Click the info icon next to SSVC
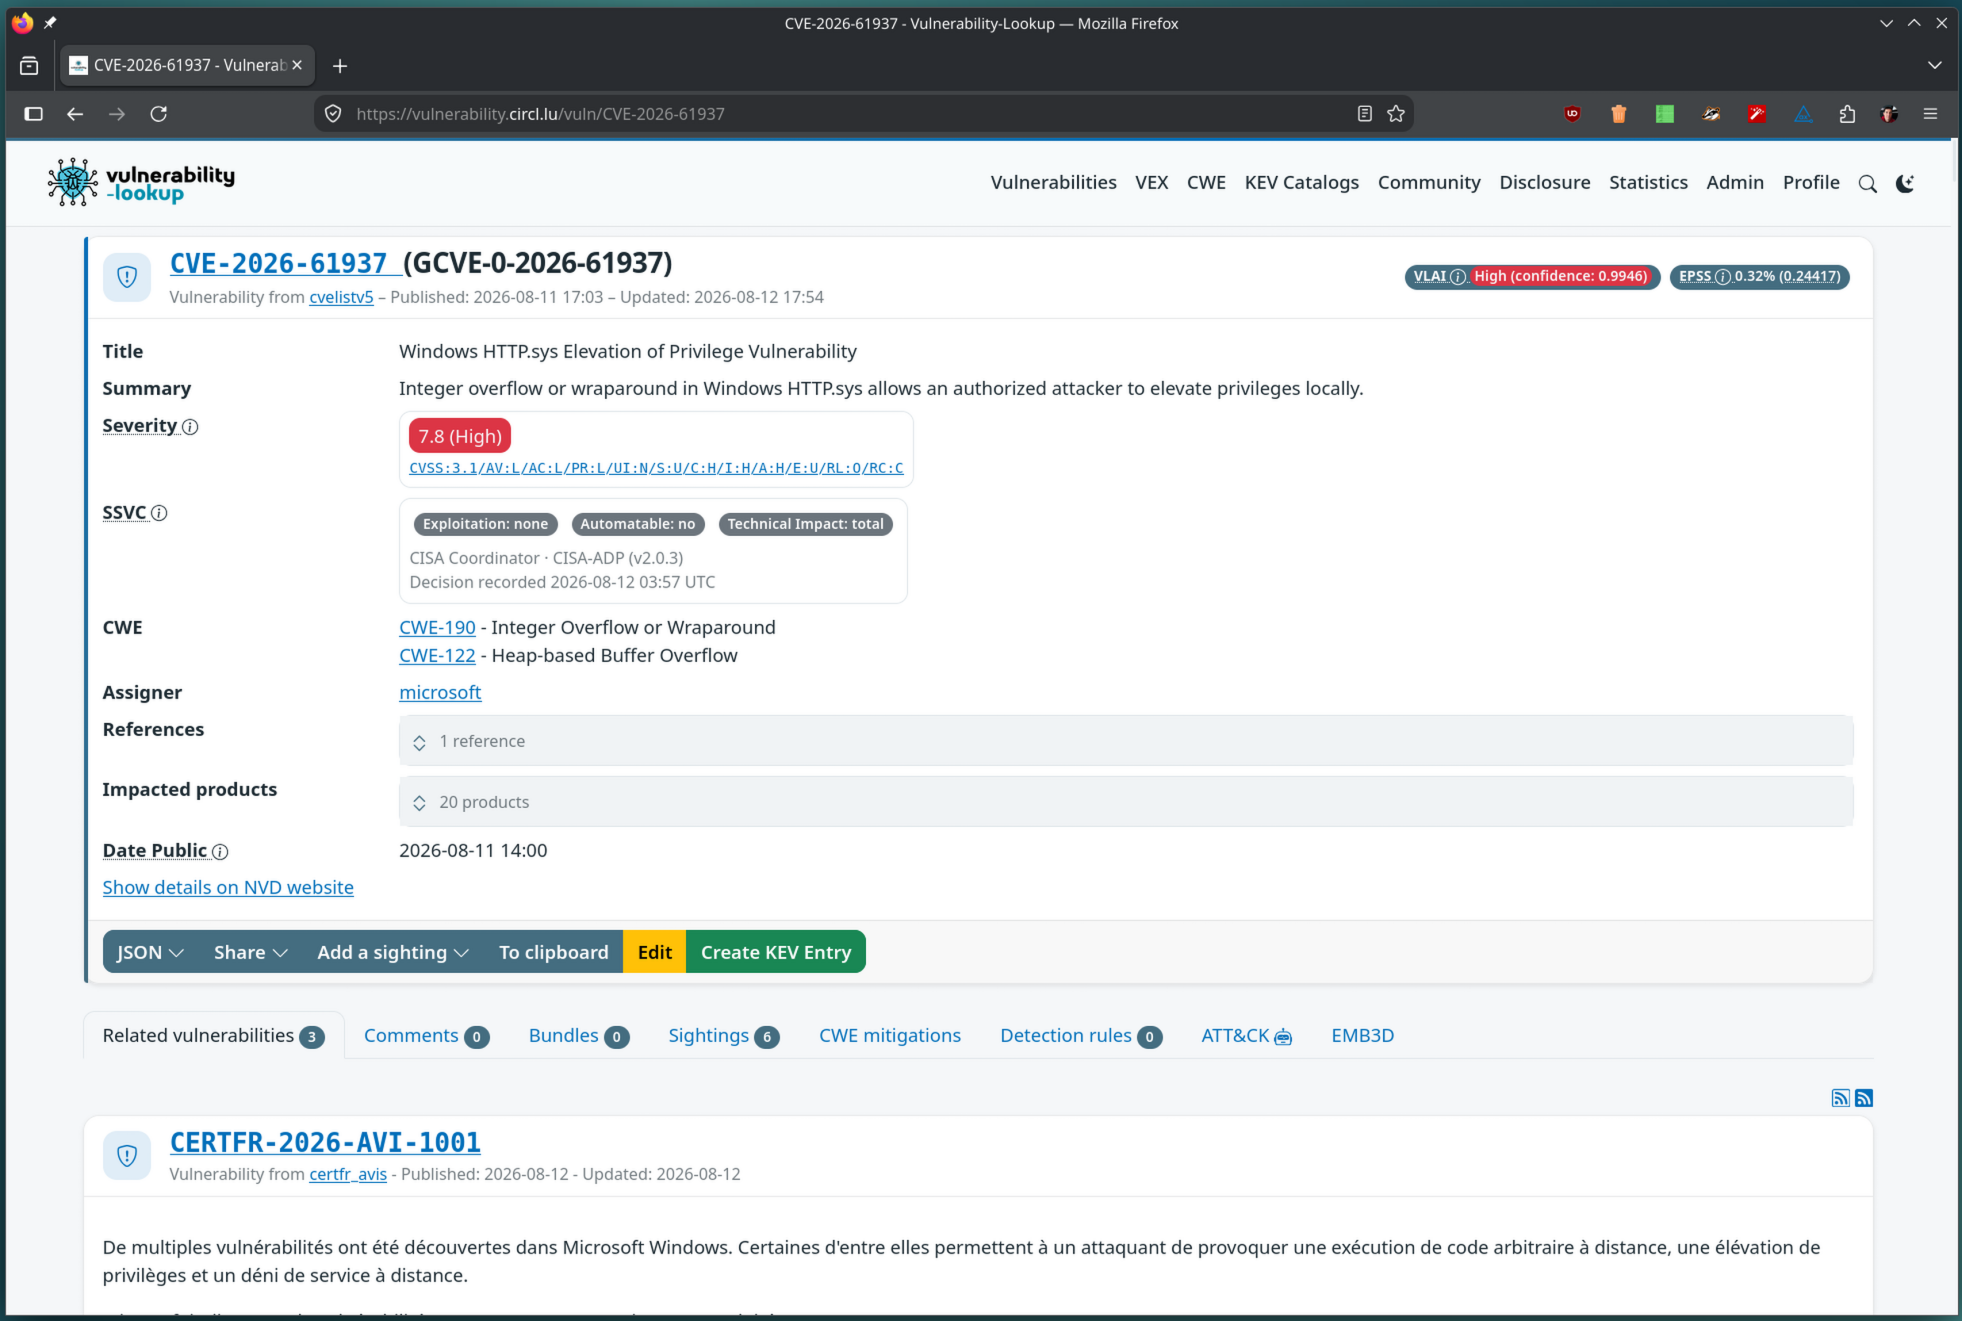 (159, 513)
